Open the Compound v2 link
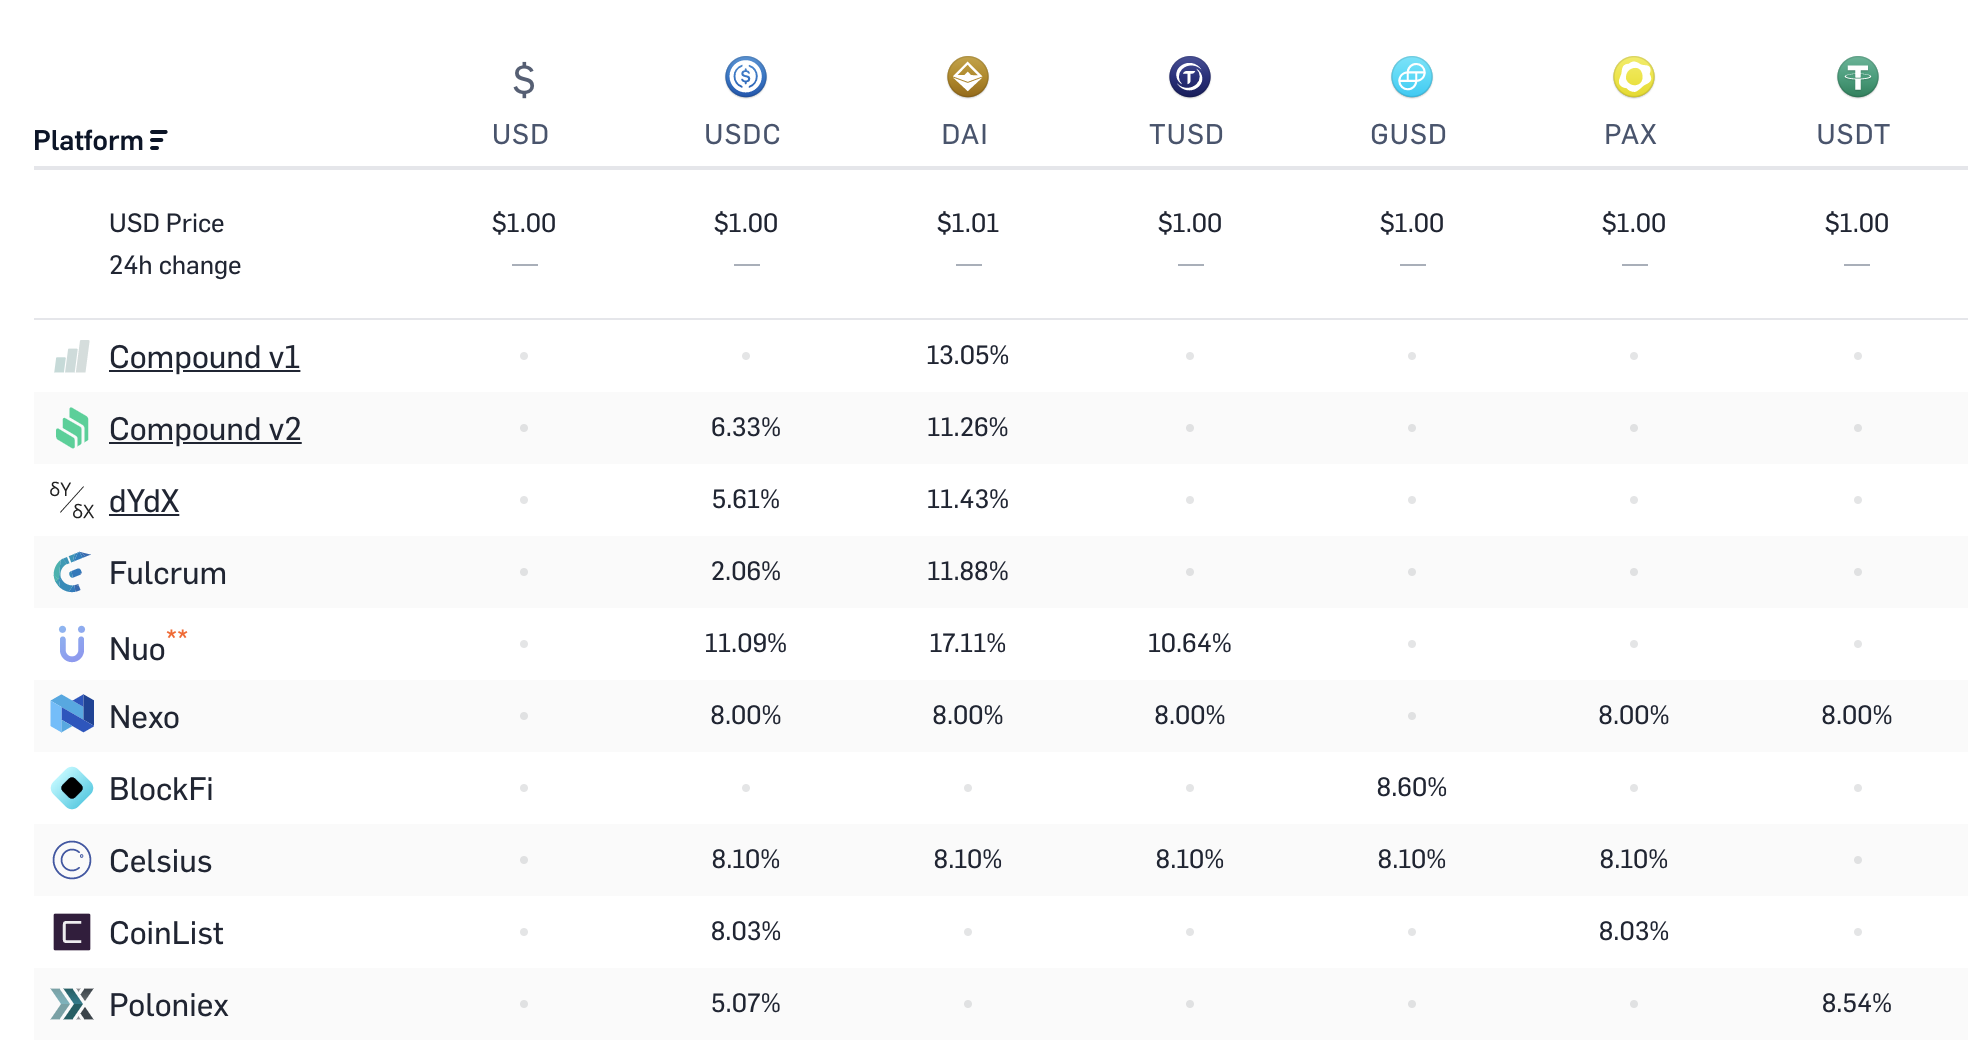Screen dimensions: 1968x1050 click(205, 429)
